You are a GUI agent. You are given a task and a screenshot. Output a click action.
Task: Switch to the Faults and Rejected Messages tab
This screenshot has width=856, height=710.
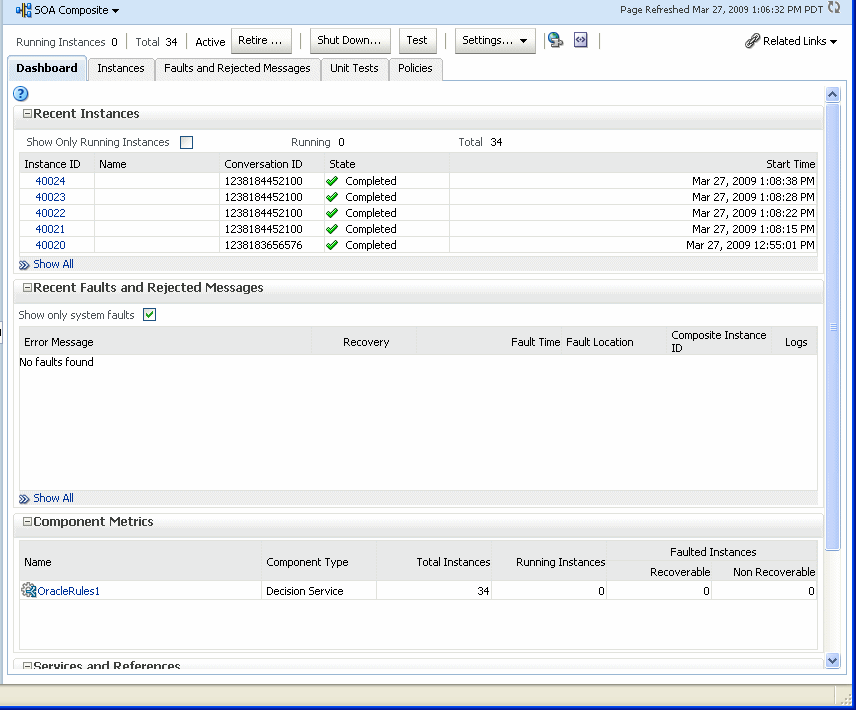point(237,68)
